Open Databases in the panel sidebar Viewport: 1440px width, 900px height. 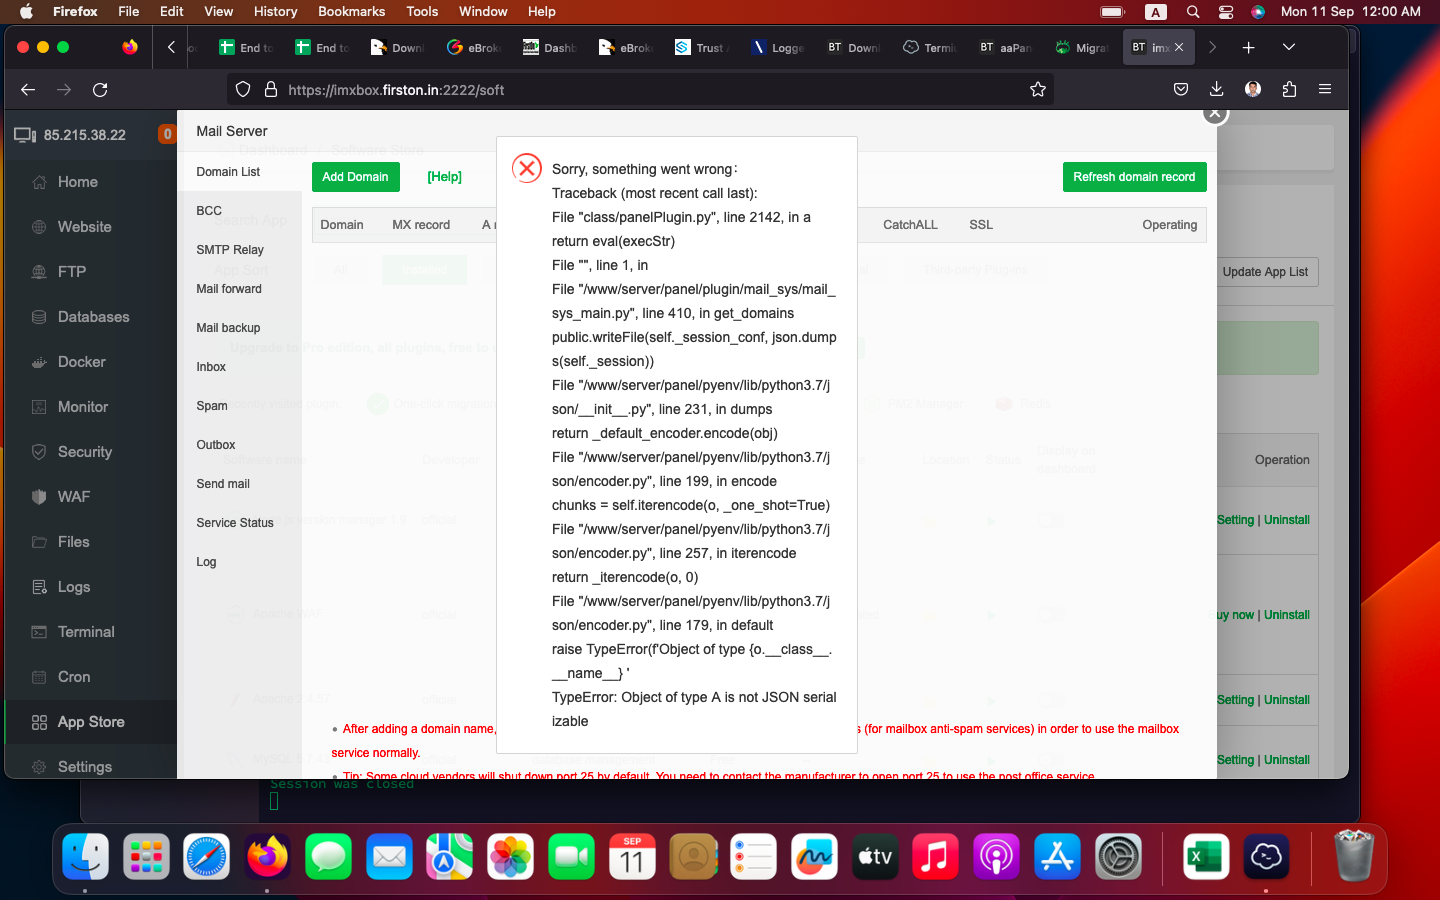93,317
